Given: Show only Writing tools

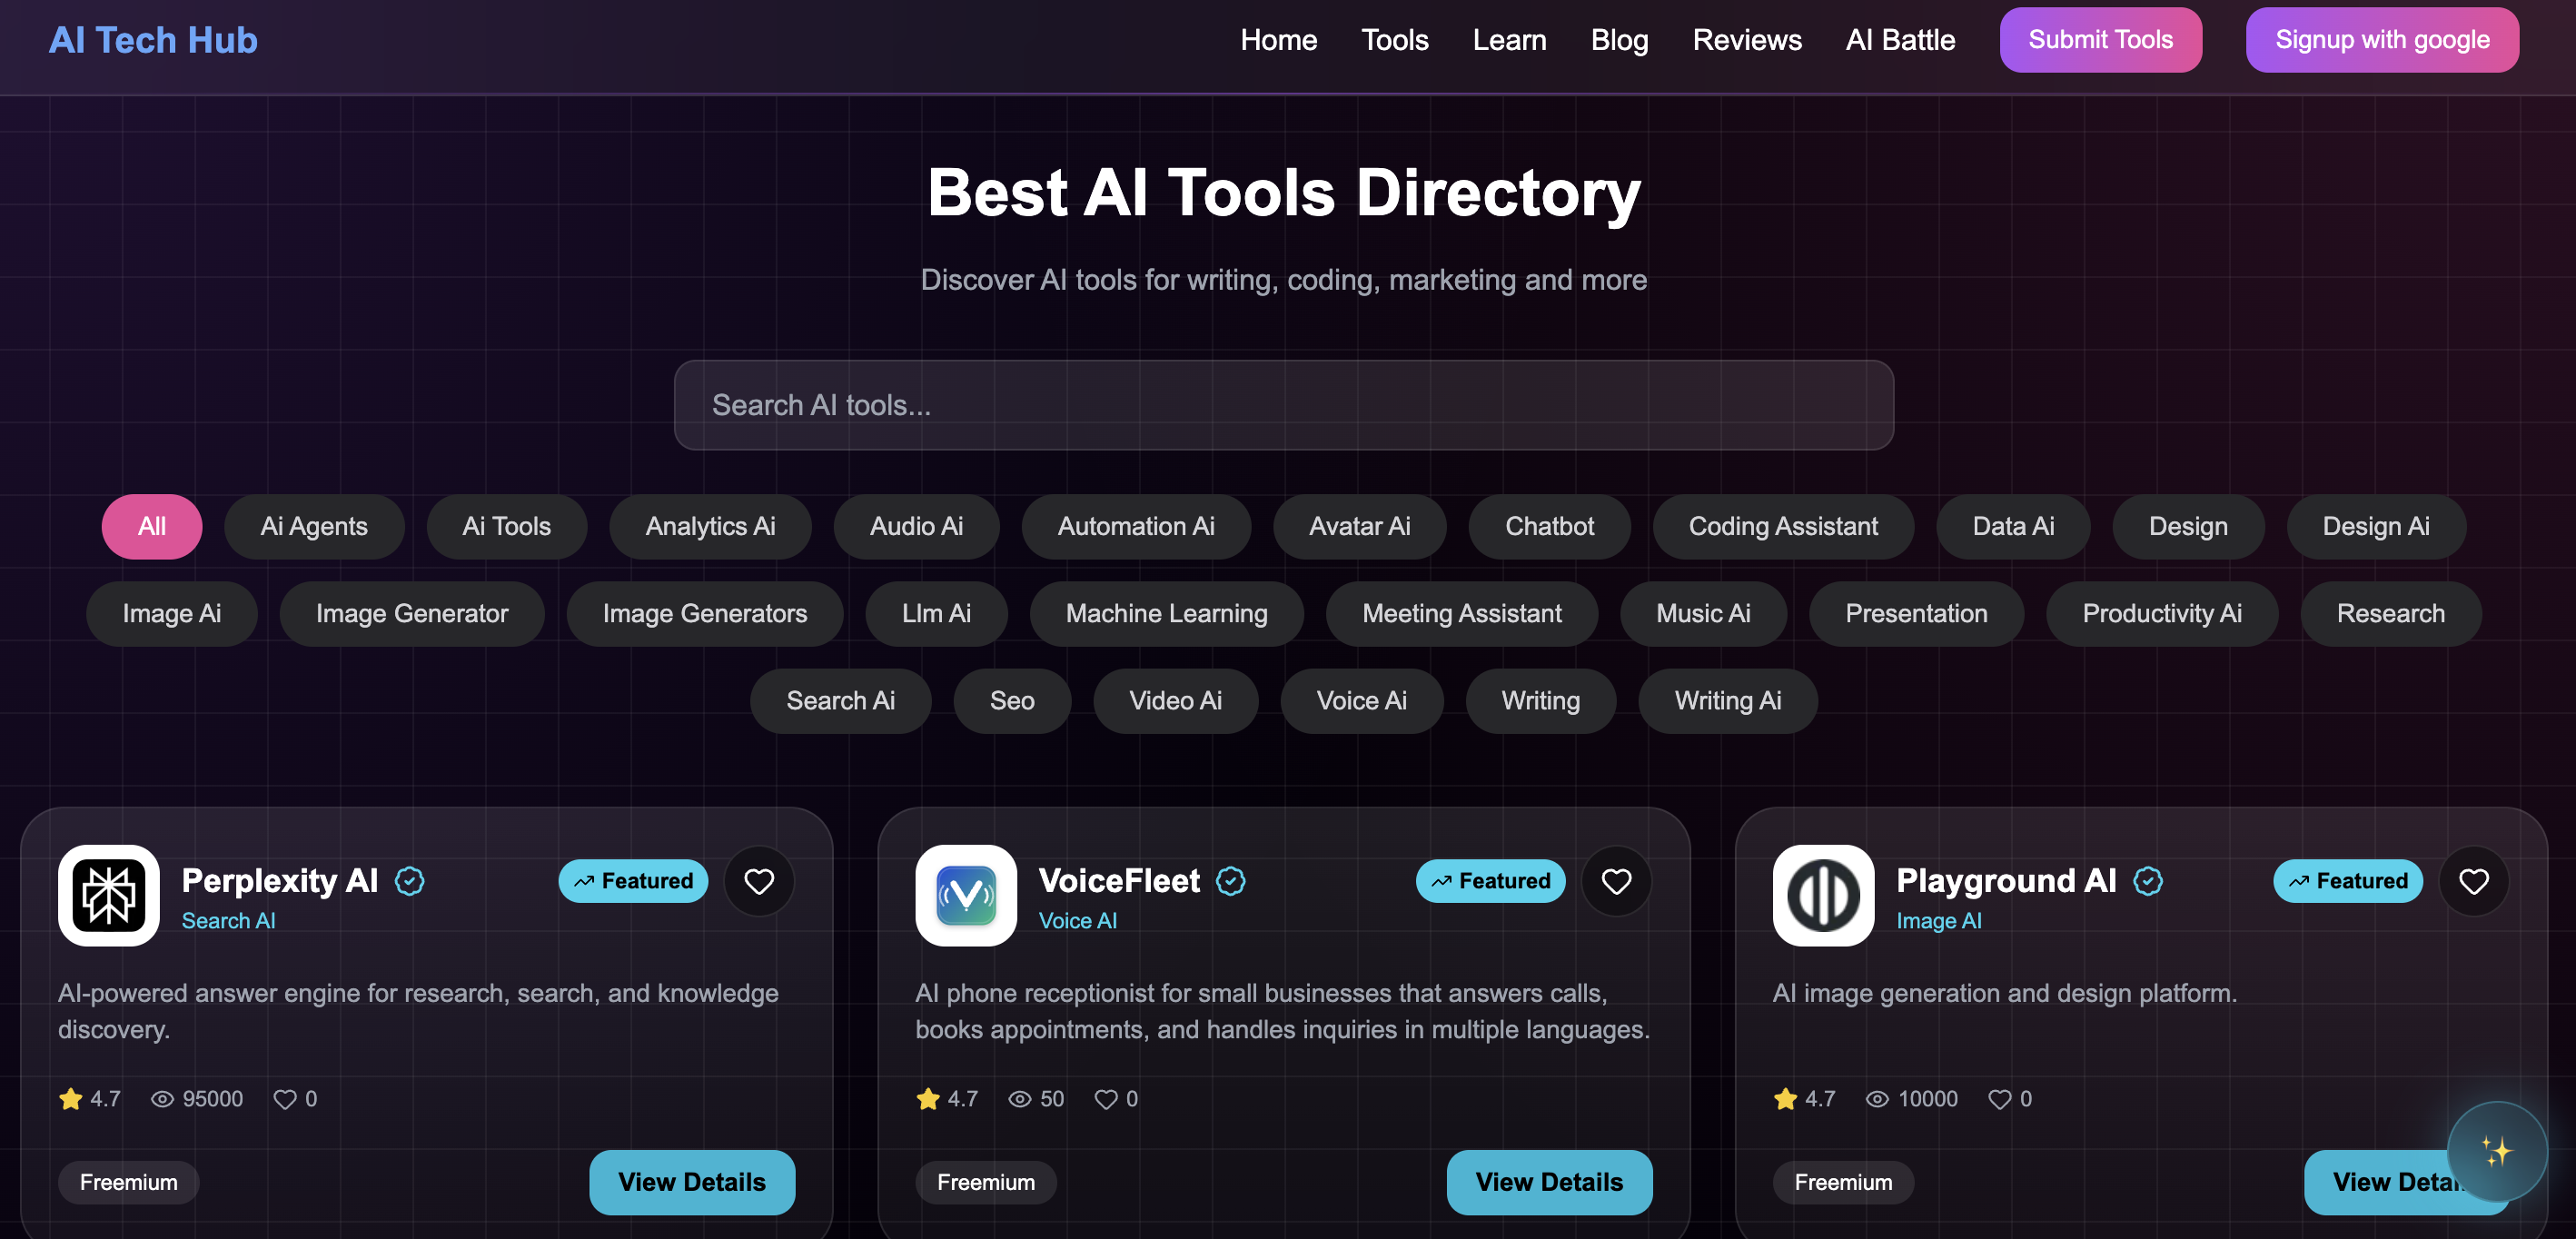Looking at the screenshot, I should (1540, 700).
